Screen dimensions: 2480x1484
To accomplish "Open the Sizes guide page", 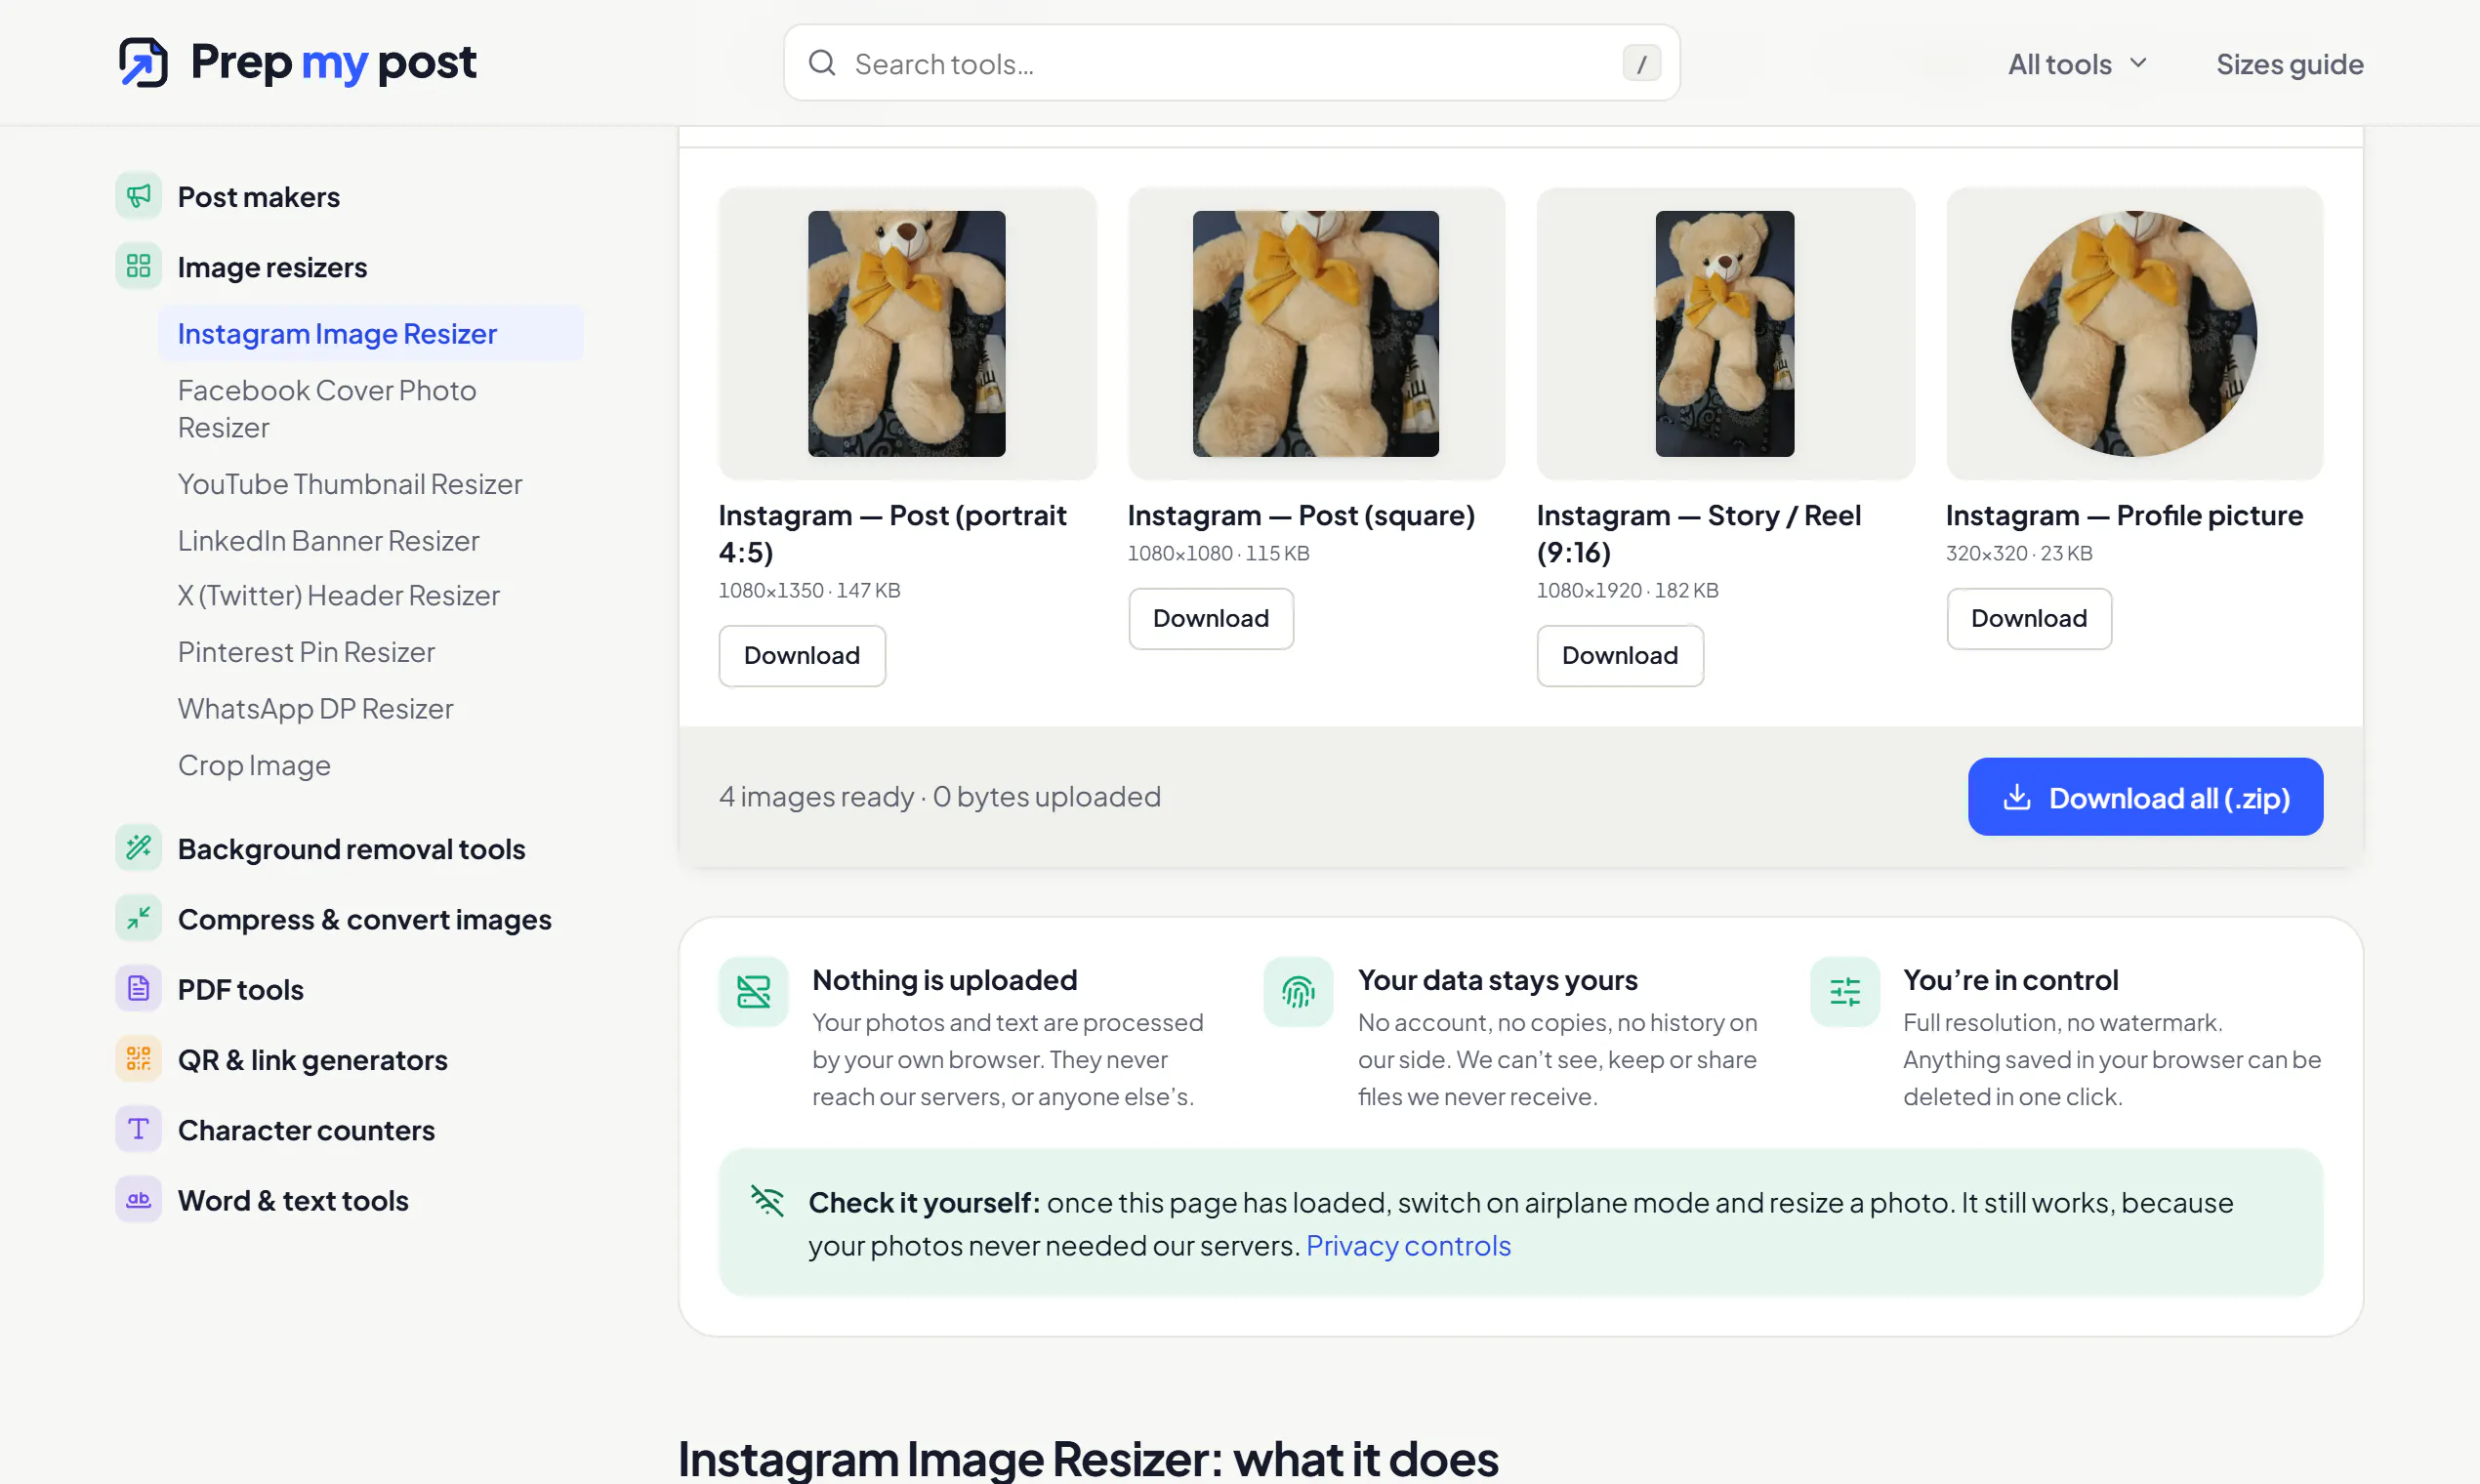I will point(2289,64).
